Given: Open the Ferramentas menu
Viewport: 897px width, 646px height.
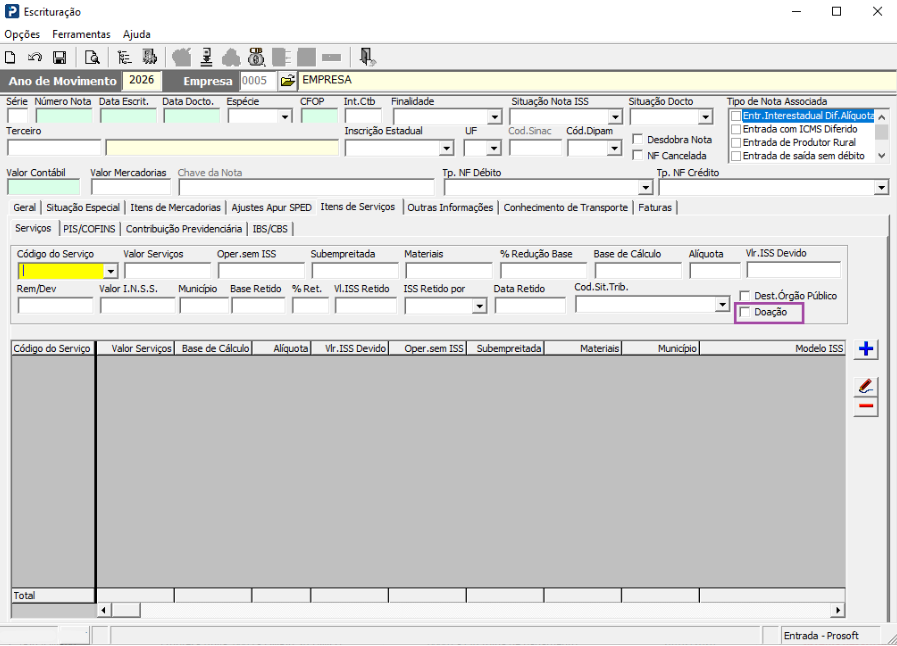Looking at the screenshot, I should tap(81, 34).
